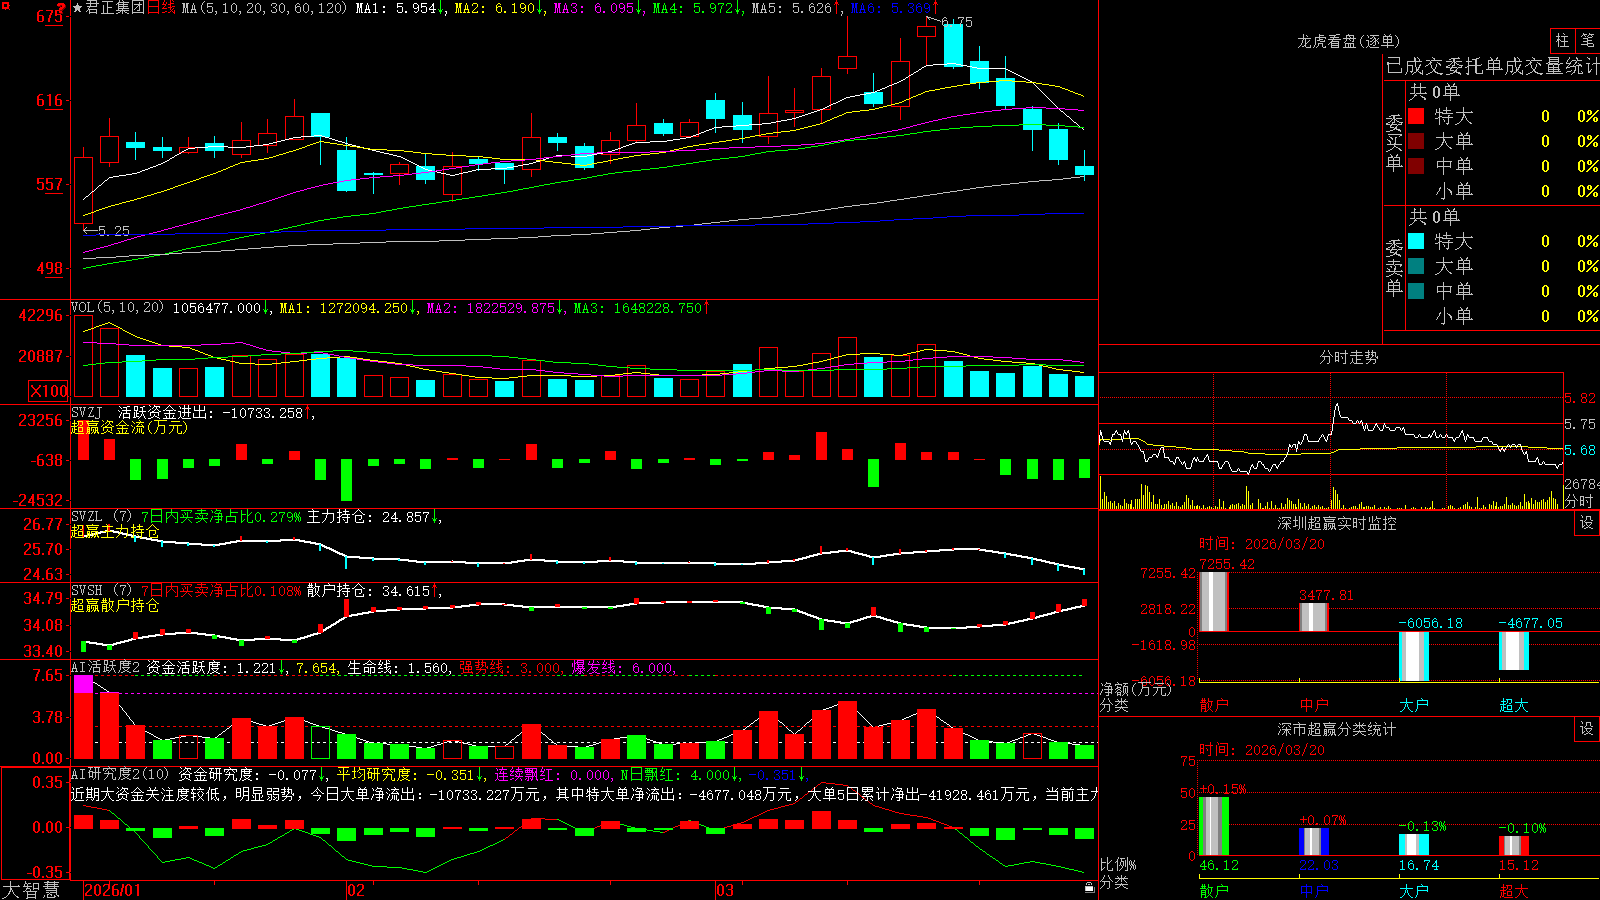Click the 深市超赢分类统计 title
Screen dimensions: 1600x900
pos(1337,729)
